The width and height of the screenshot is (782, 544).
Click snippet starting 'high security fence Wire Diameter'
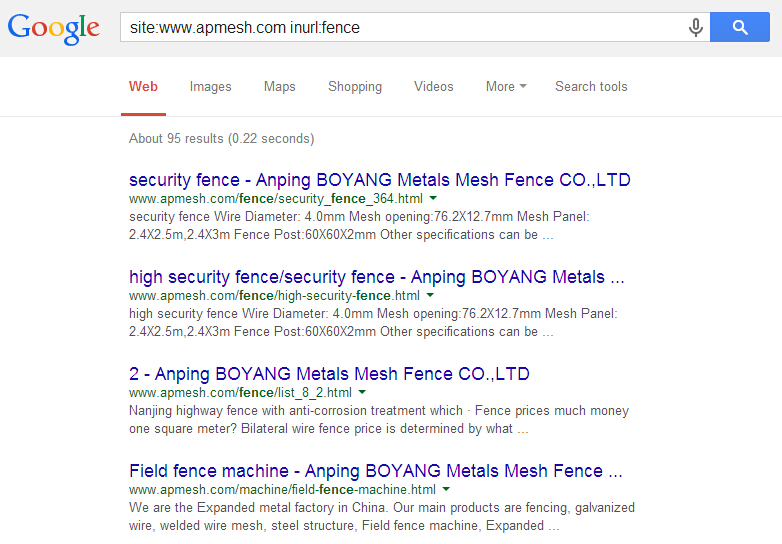[x=373, y=323]
